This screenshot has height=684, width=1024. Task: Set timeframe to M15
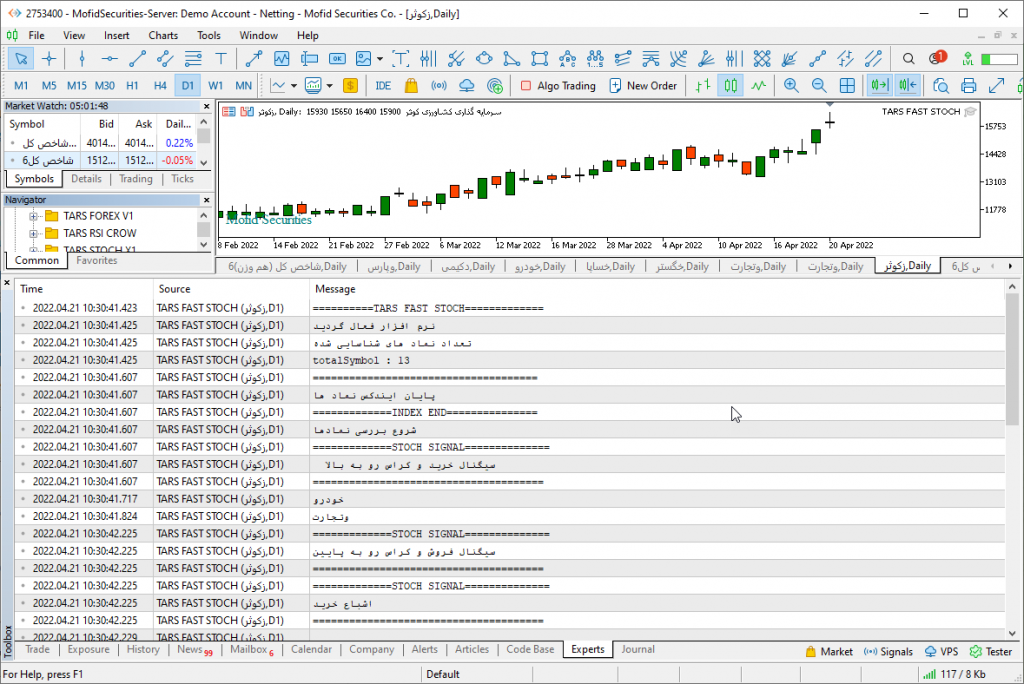coord(76,86)
